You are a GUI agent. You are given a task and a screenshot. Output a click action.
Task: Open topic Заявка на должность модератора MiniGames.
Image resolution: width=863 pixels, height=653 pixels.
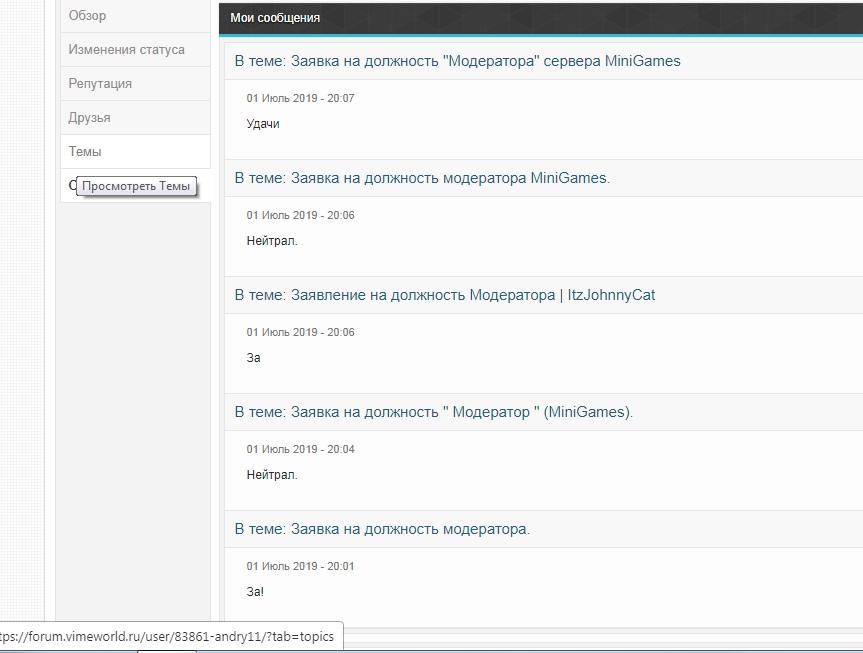coord(422,178)
